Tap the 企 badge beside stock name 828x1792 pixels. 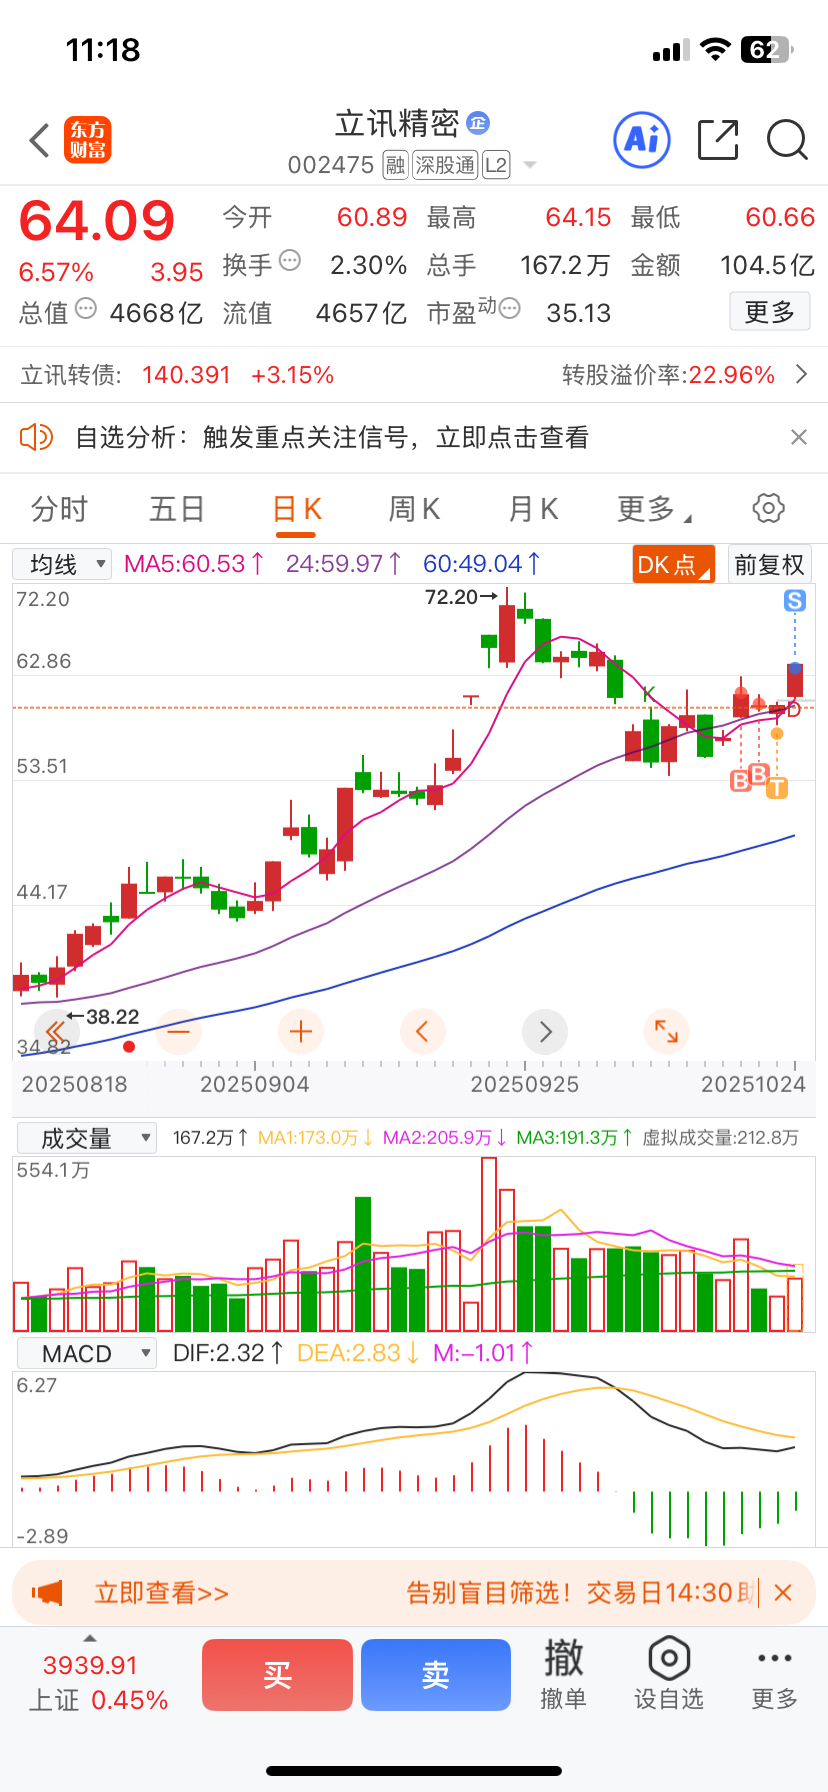[478, 123]
